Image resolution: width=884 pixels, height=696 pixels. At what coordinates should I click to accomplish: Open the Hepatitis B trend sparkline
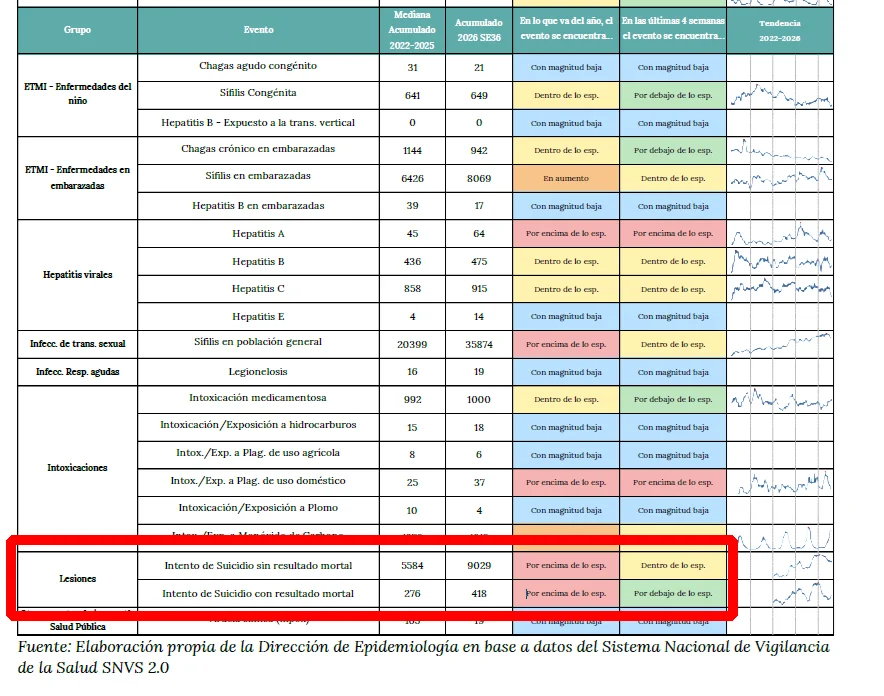click(780, 261)
